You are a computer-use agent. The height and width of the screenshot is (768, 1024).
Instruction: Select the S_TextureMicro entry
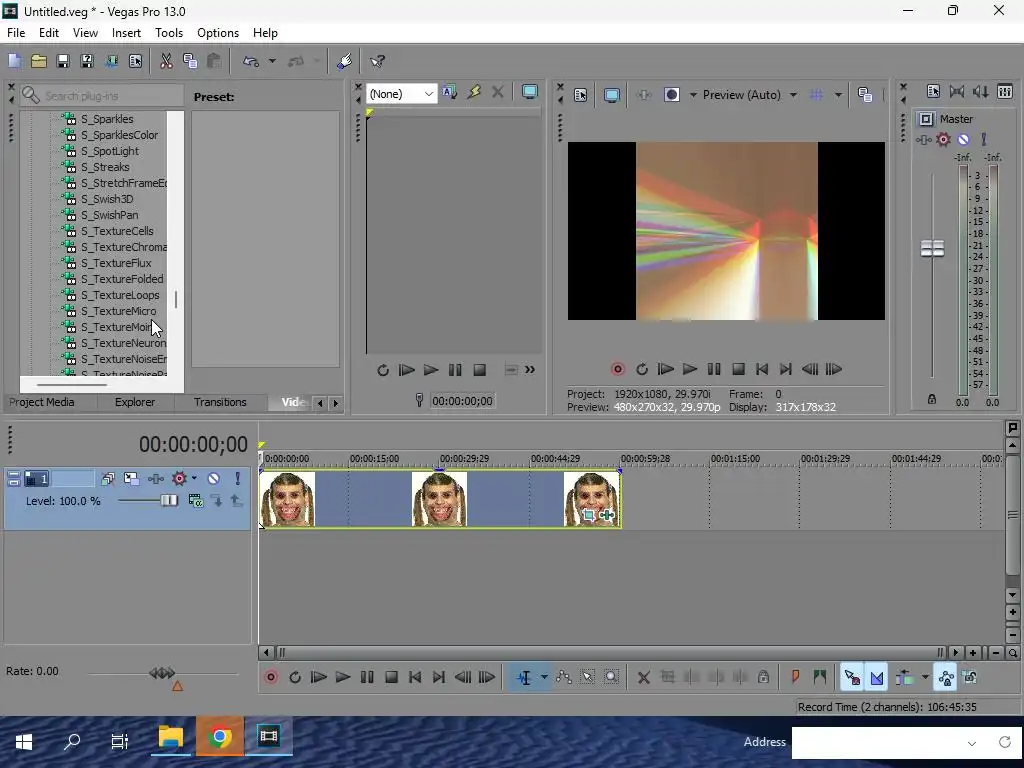coord(118,311)
